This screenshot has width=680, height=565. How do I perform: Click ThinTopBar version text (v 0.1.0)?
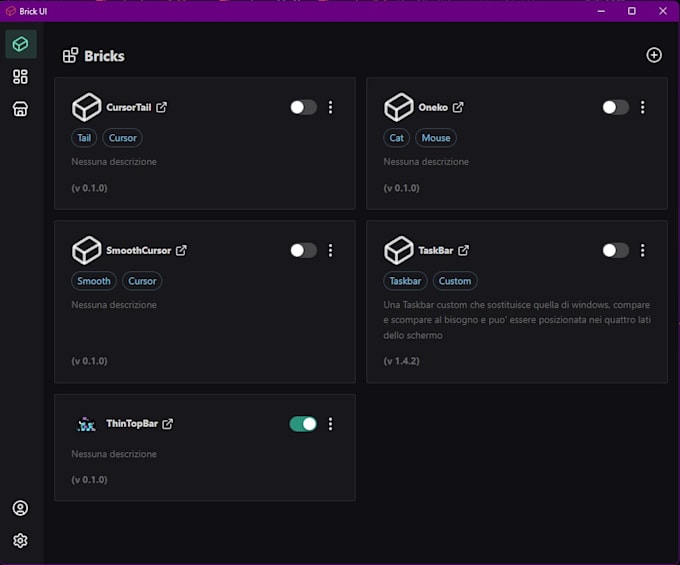click(89, 480)
